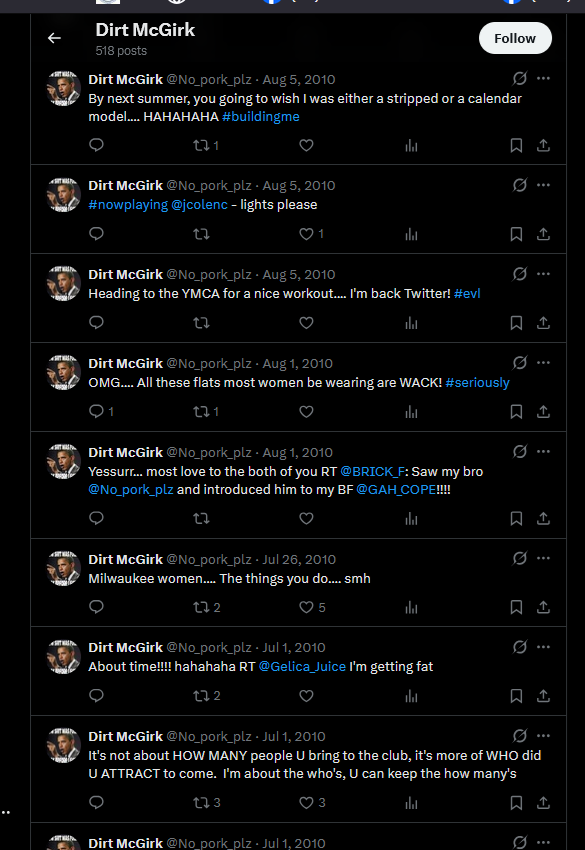
Task: Follow Dirt McGirk's account
Action: [x=515, y=38]
